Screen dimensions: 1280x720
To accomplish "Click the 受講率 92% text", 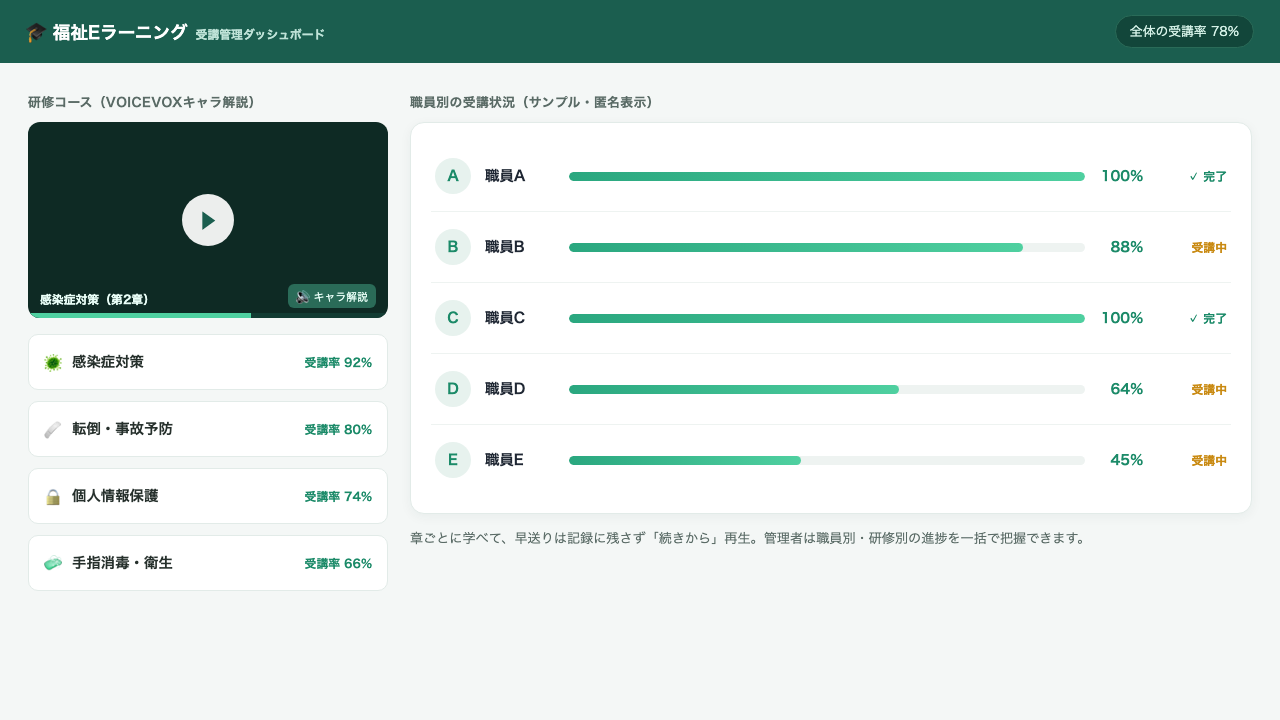I will [x=338, y=363].
